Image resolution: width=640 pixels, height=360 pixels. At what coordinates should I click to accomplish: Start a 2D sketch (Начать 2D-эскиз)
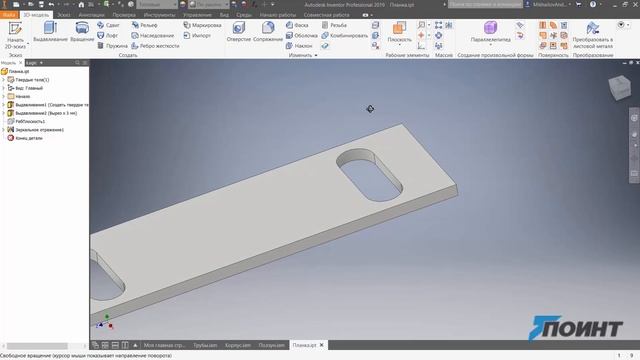(15, 36)
